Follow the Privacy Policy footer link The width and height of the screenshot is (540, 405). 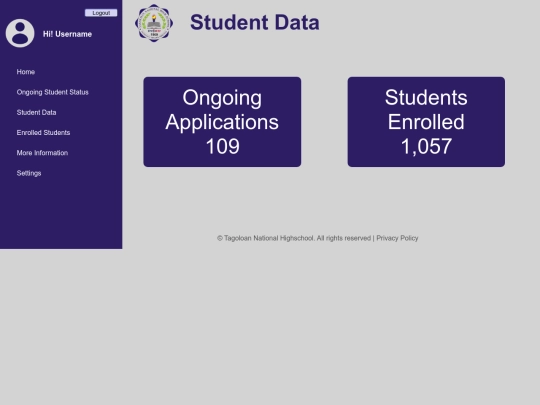click(397, 238)
